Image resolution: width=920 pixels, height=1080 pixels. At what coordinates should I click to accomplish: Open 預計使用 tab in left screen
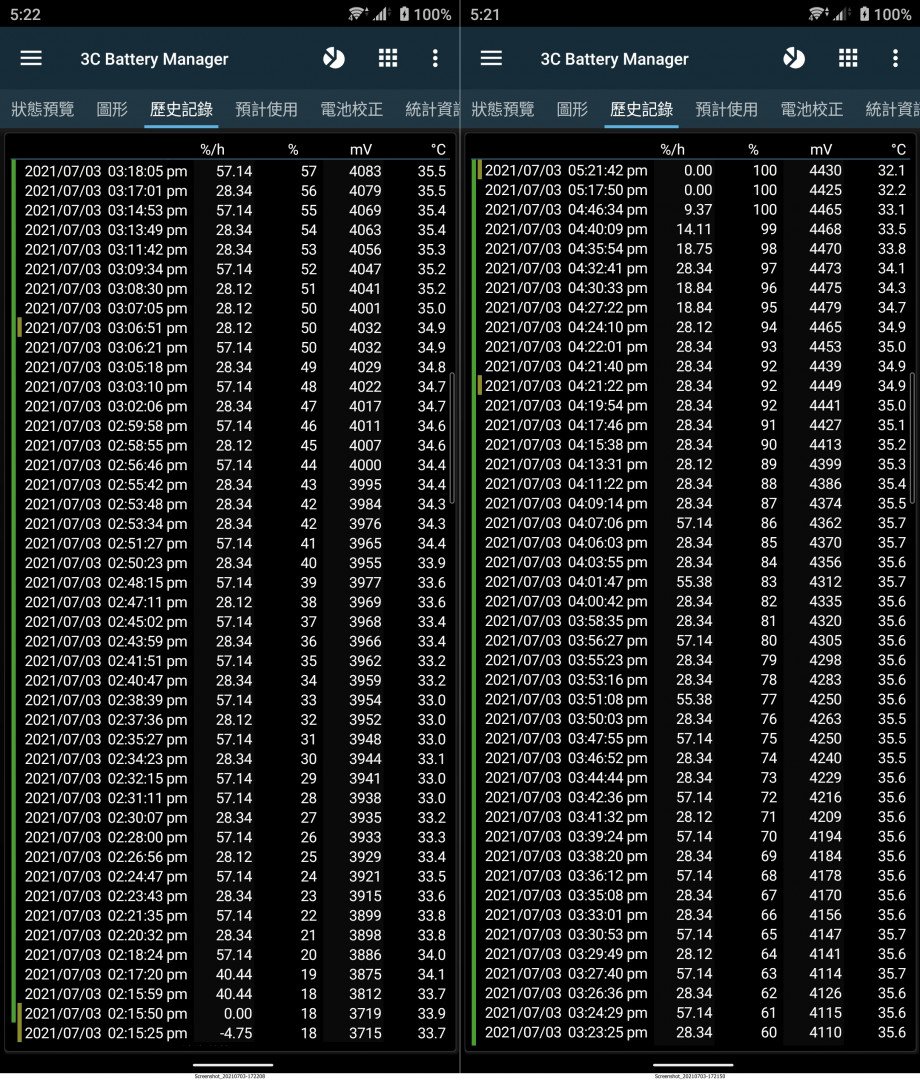pyautogui.click(x=266, y=110)
